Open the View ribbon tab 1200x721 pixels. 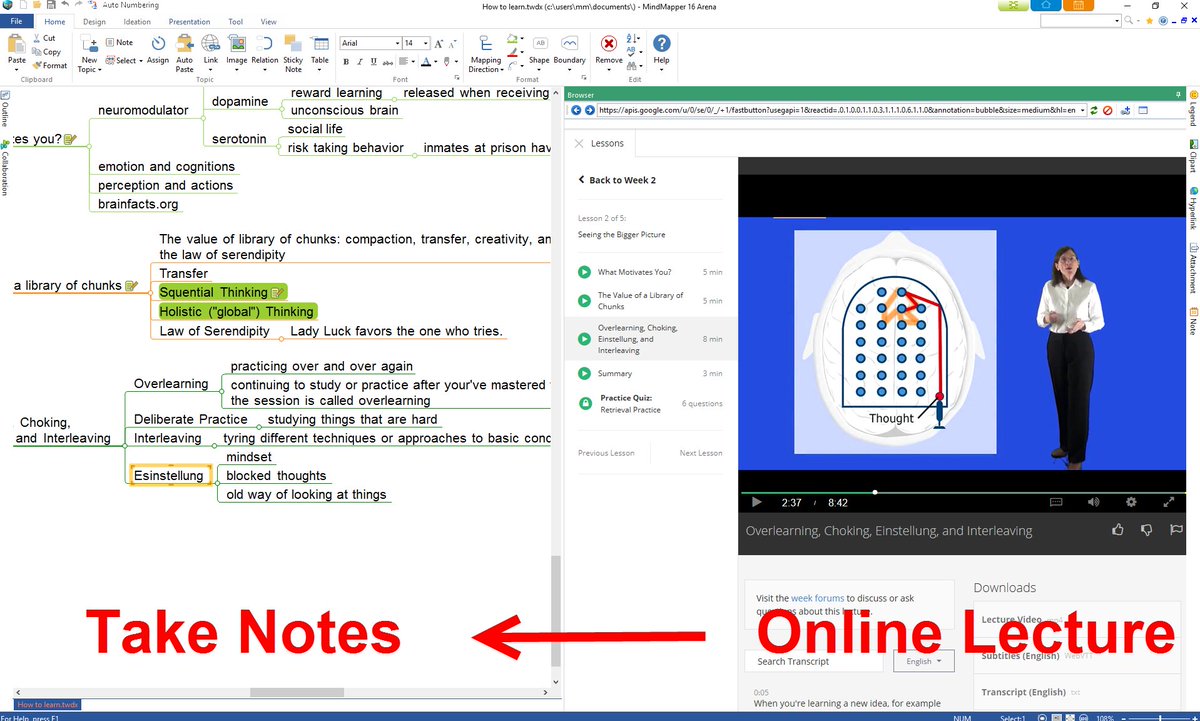tap(269, 21)
